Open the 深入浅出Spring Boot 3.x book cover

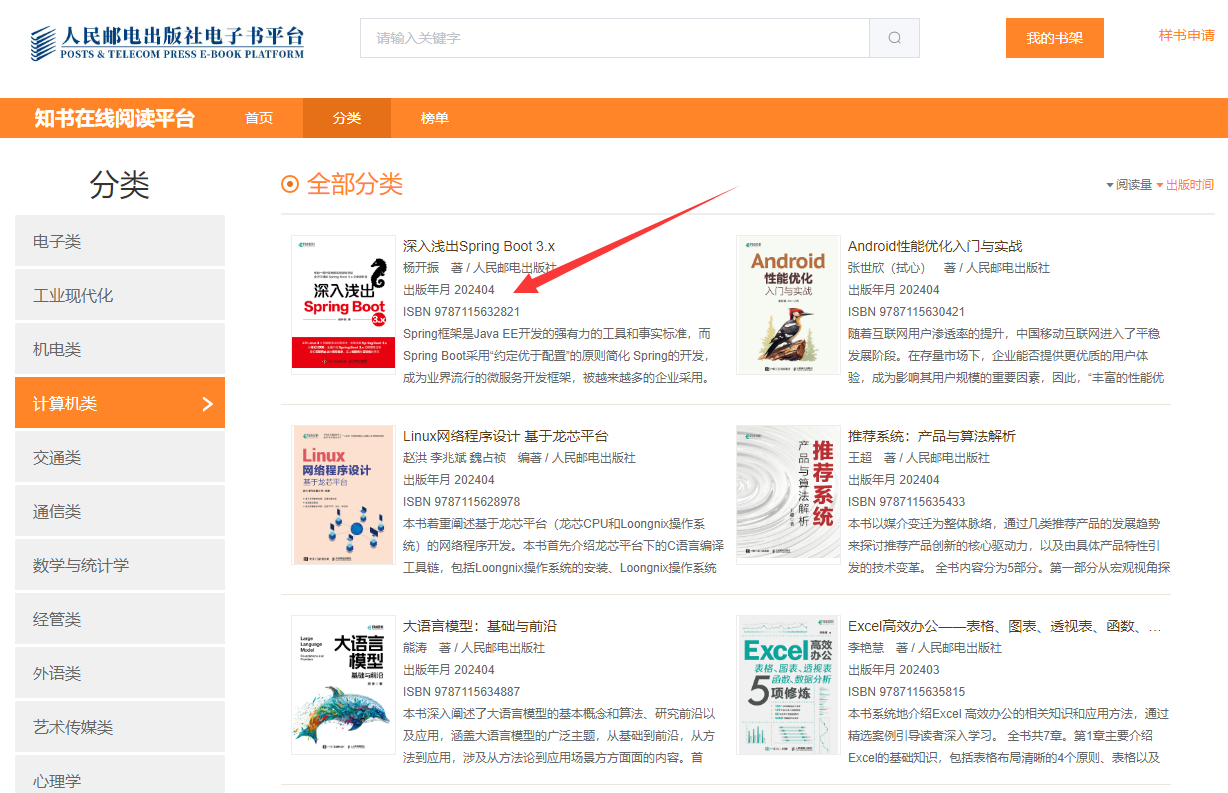[343, 305]
